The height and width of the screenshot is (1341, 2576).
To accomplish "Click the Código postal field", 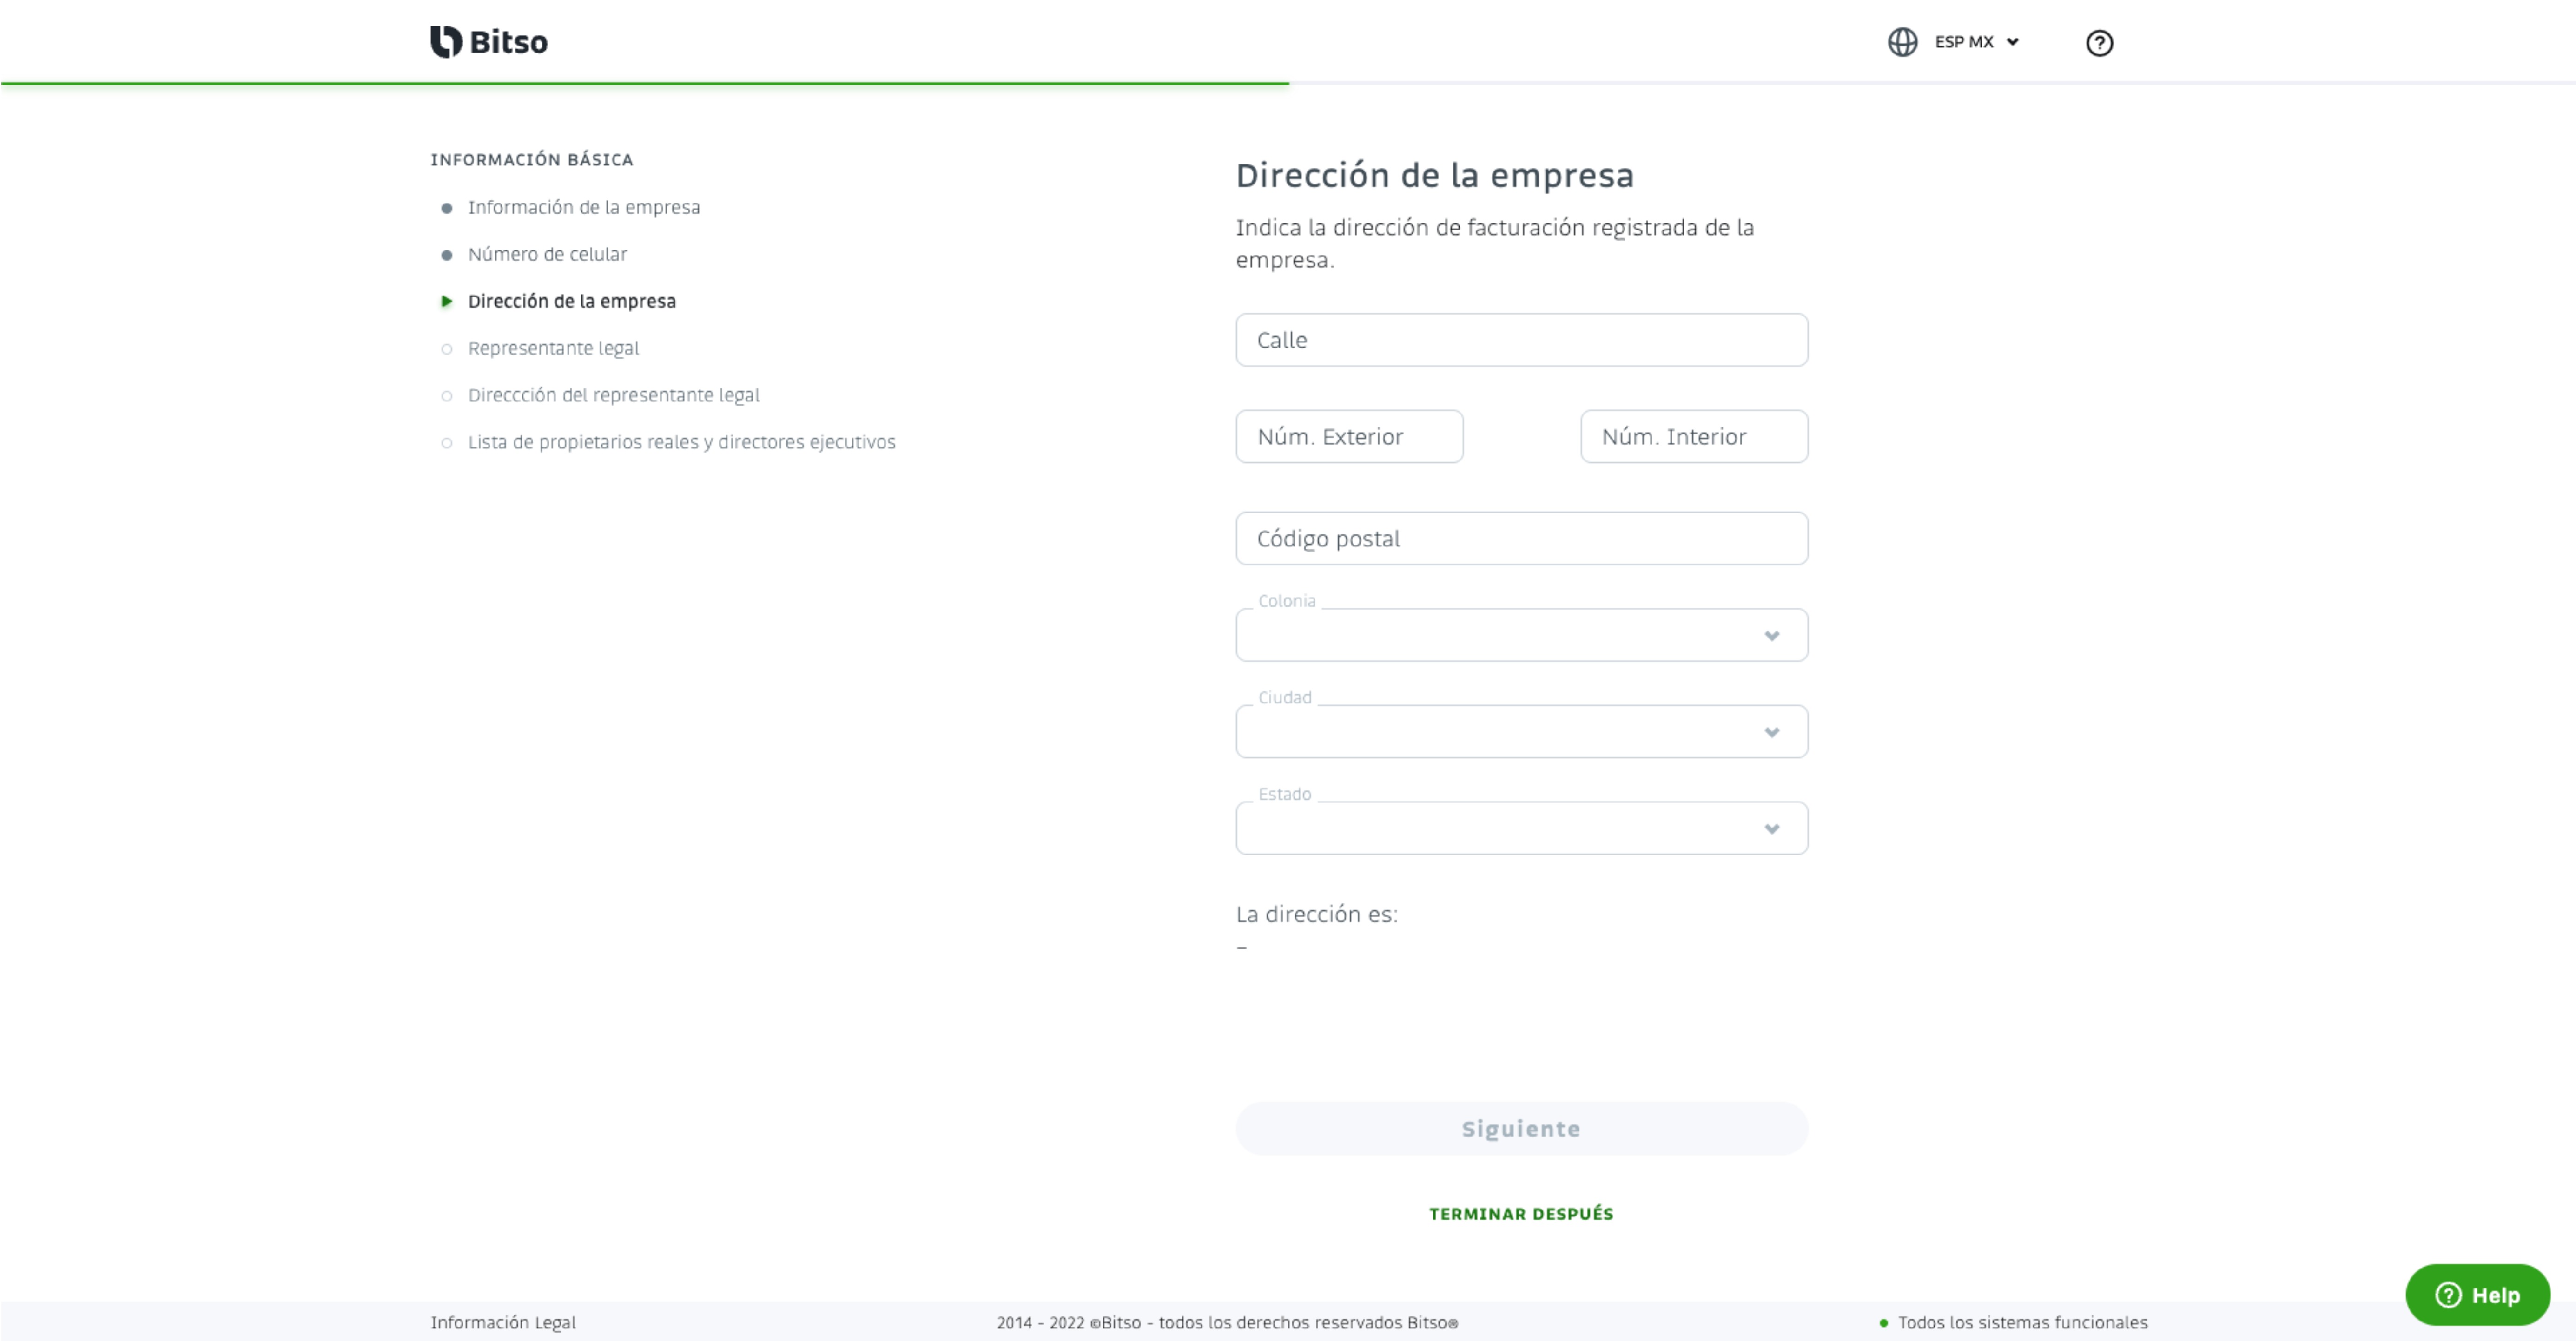I will click(1521, 538).
